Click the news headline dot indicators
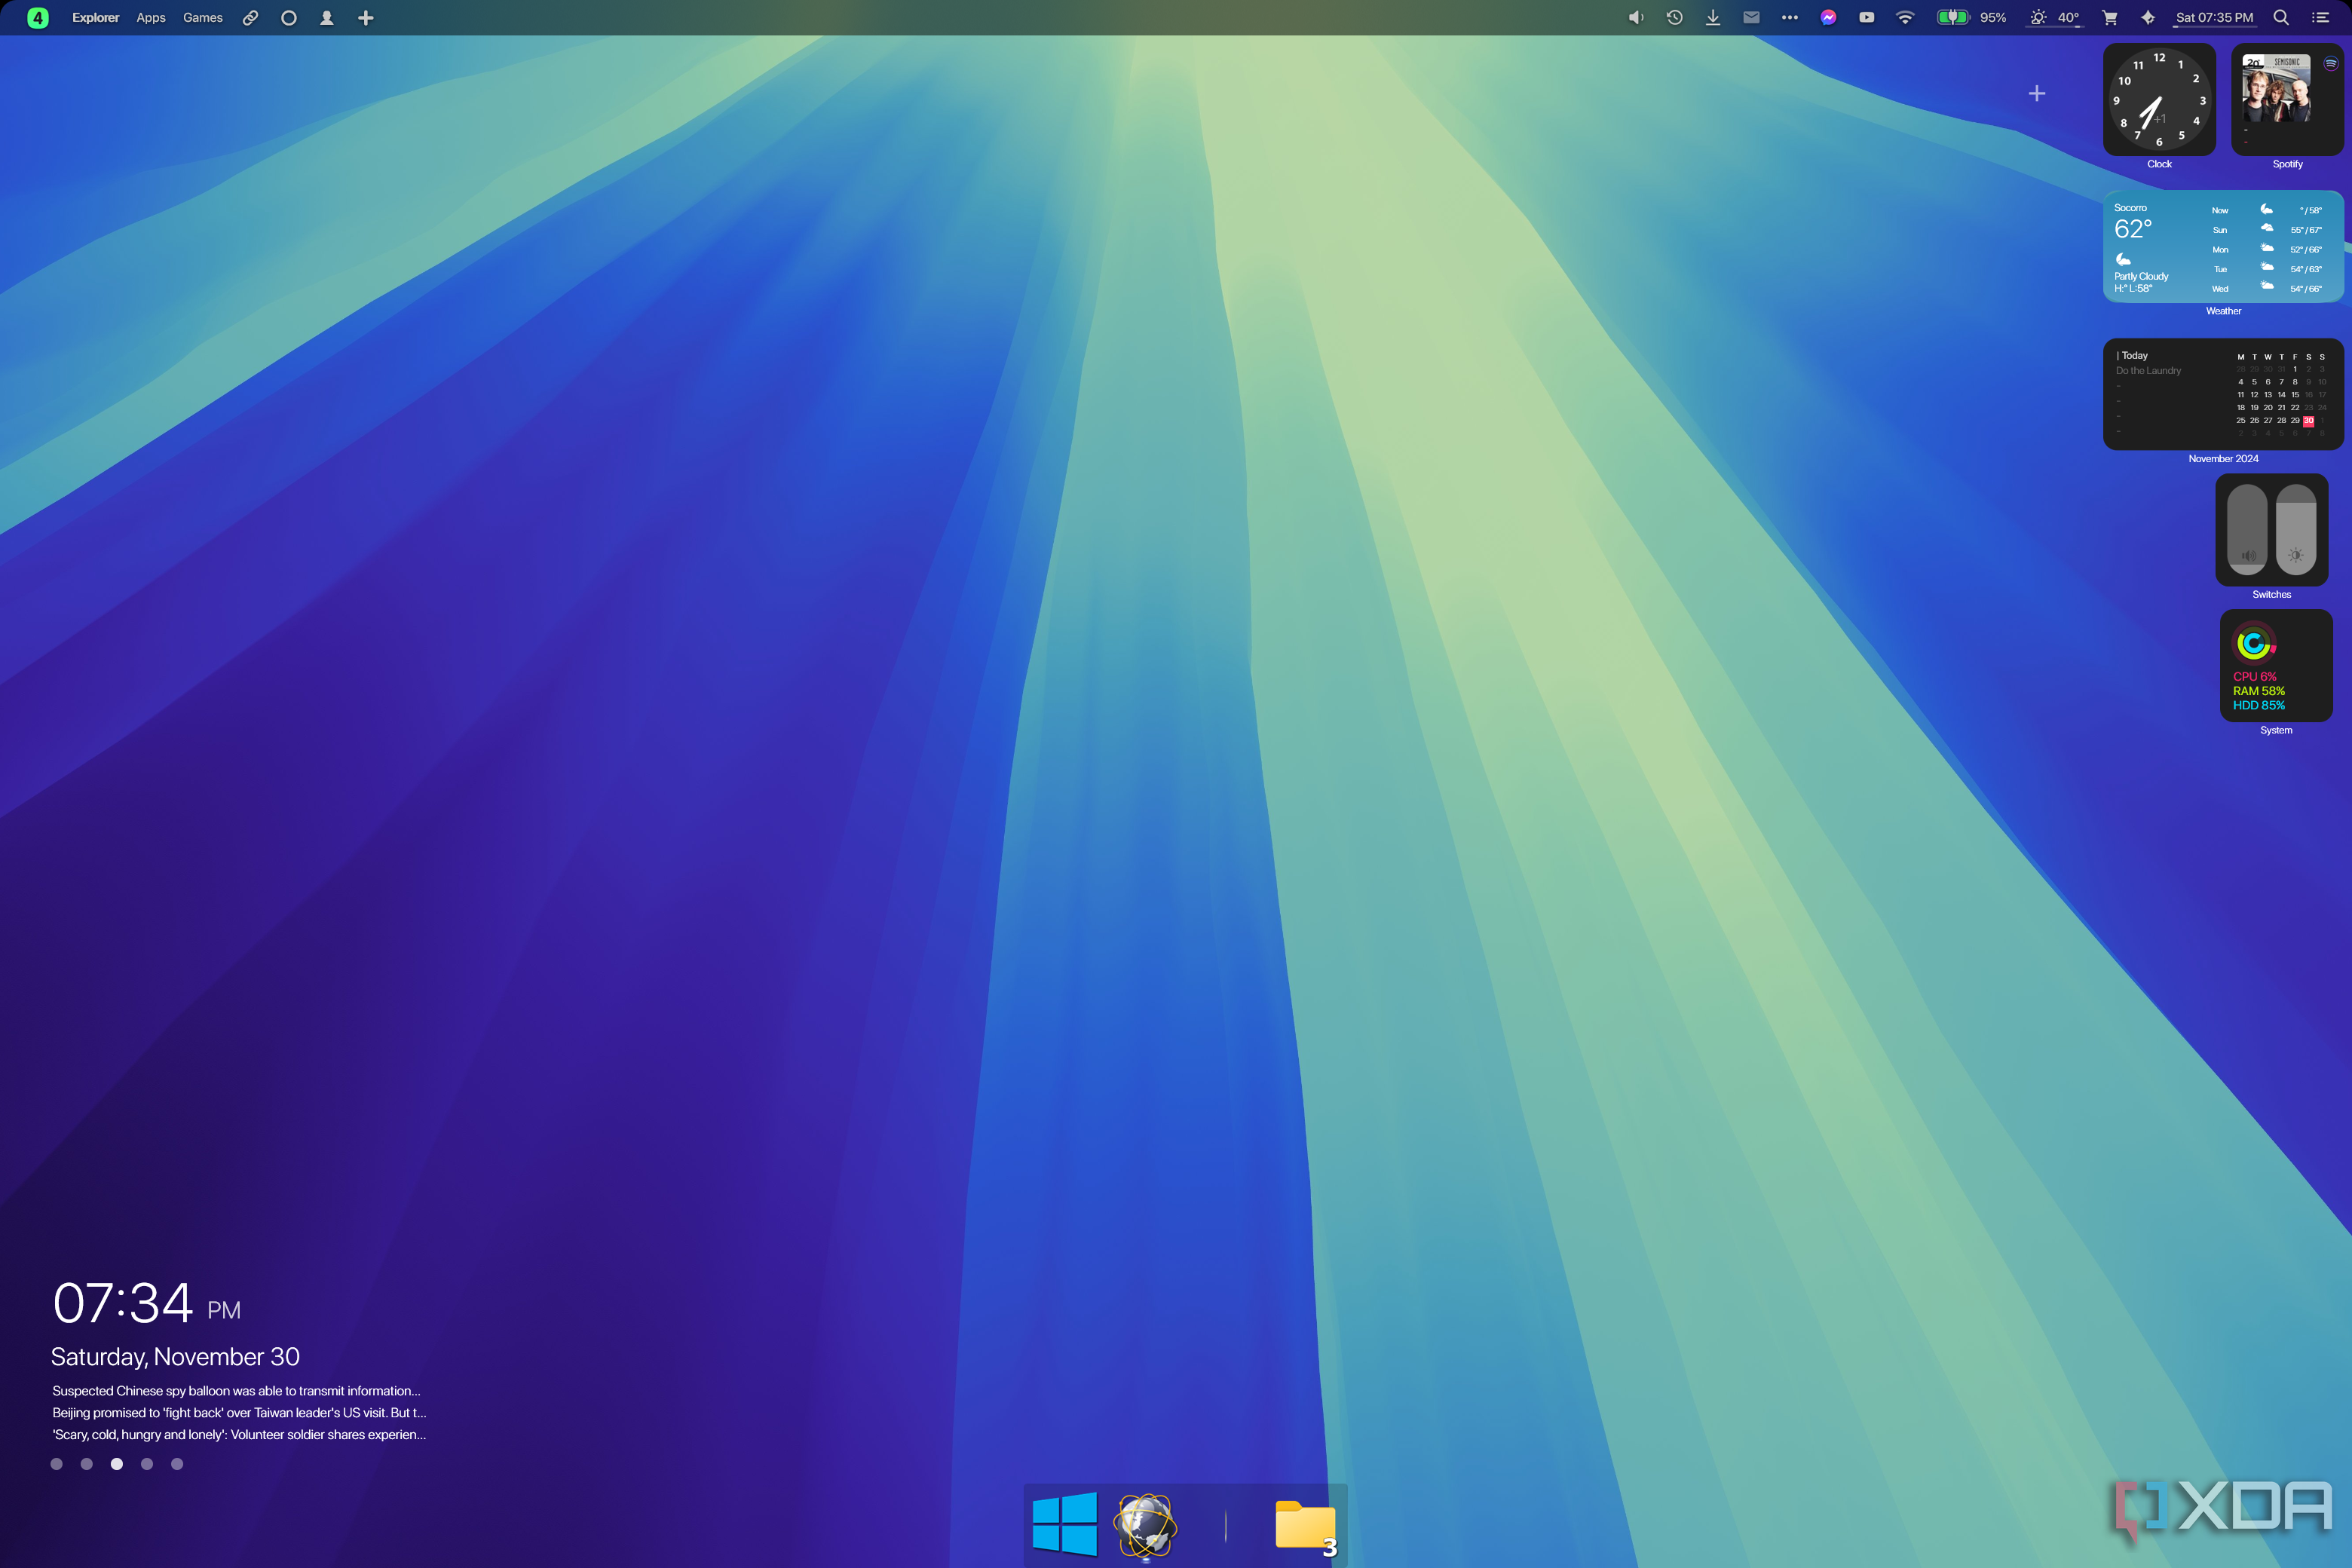Screen dimensions: 2352x1568 pyautogui.click(x=115, y=1463)
